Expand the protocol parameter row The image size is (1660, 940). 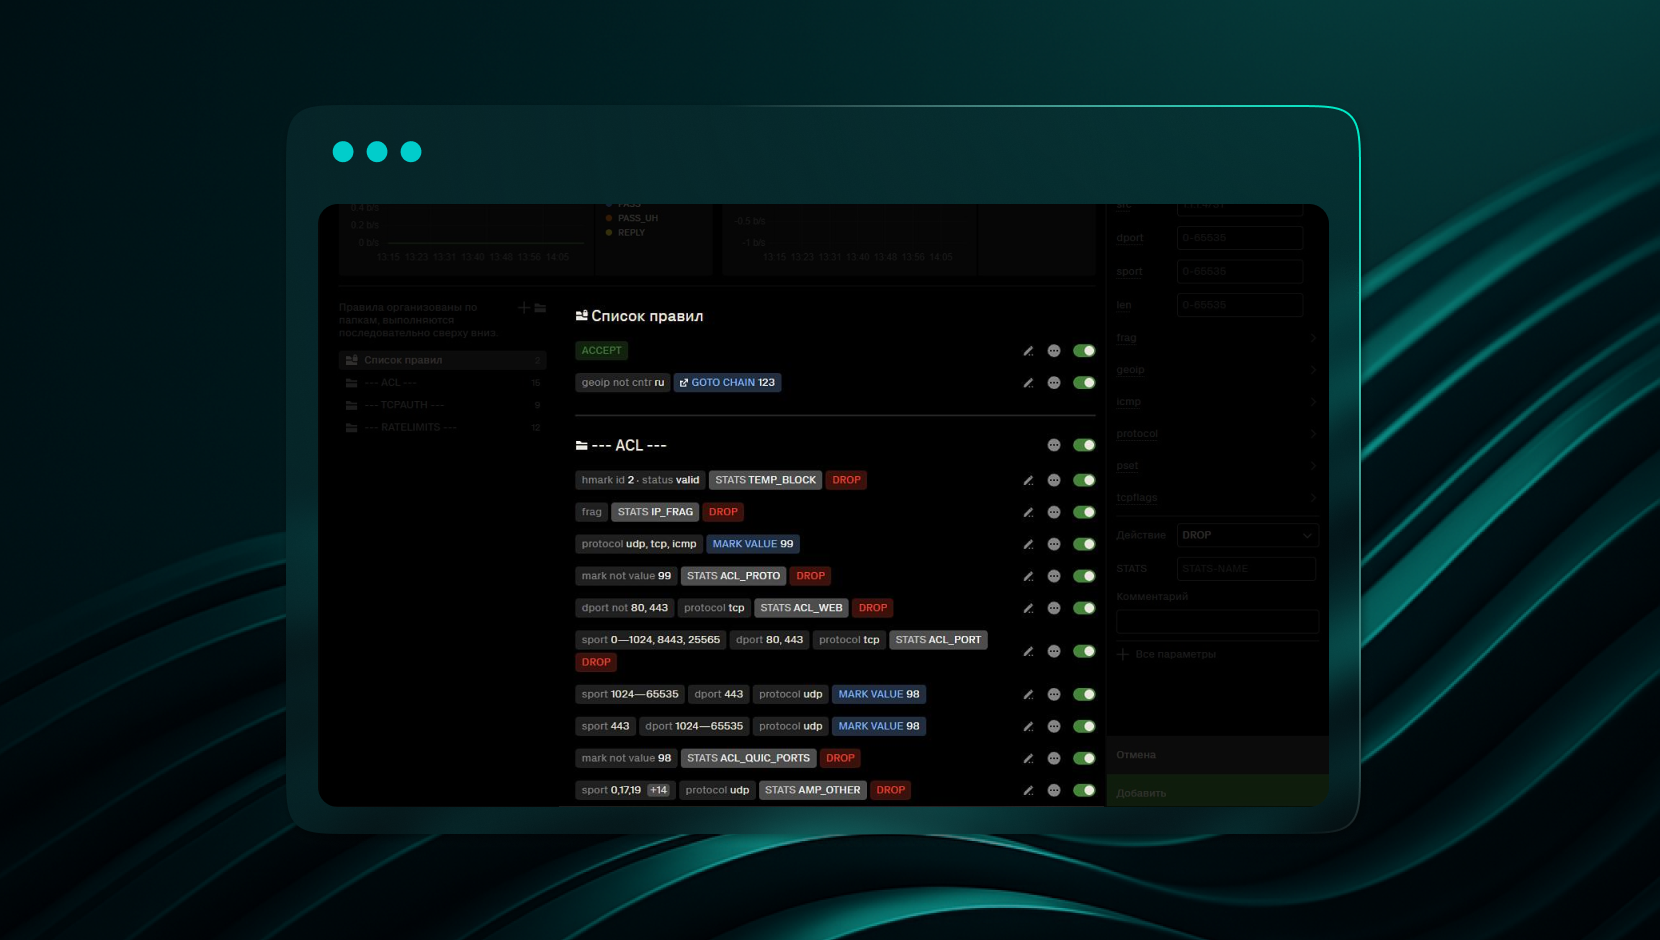1217,434
